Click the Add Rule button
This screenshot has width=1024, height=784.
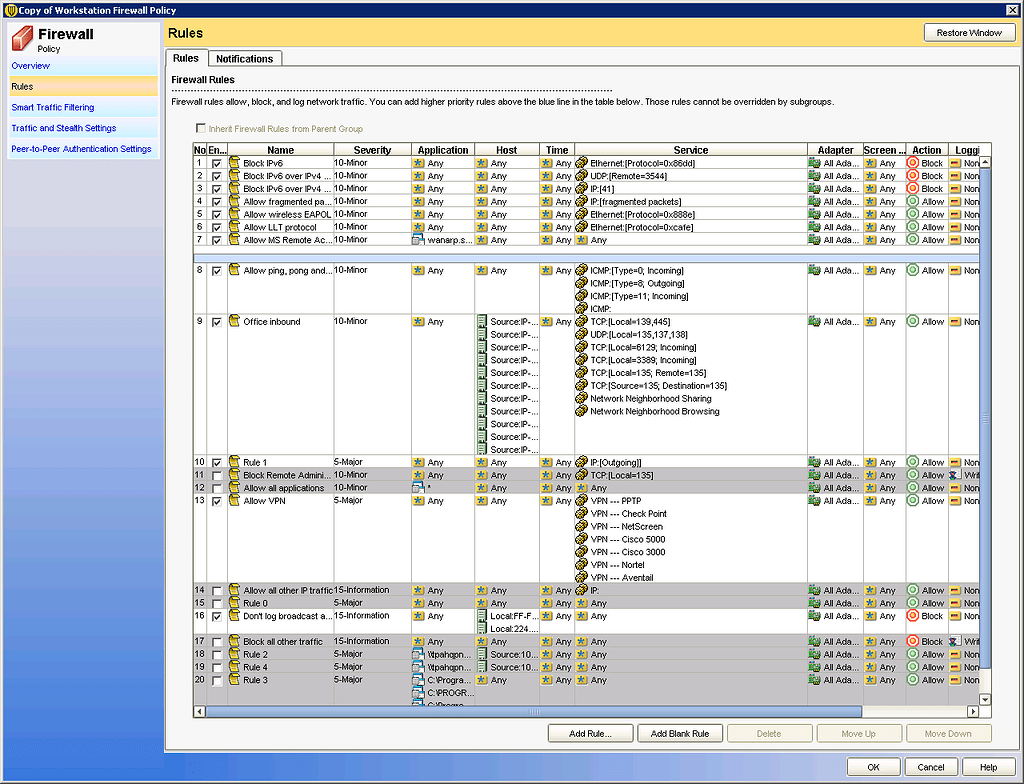589,733
